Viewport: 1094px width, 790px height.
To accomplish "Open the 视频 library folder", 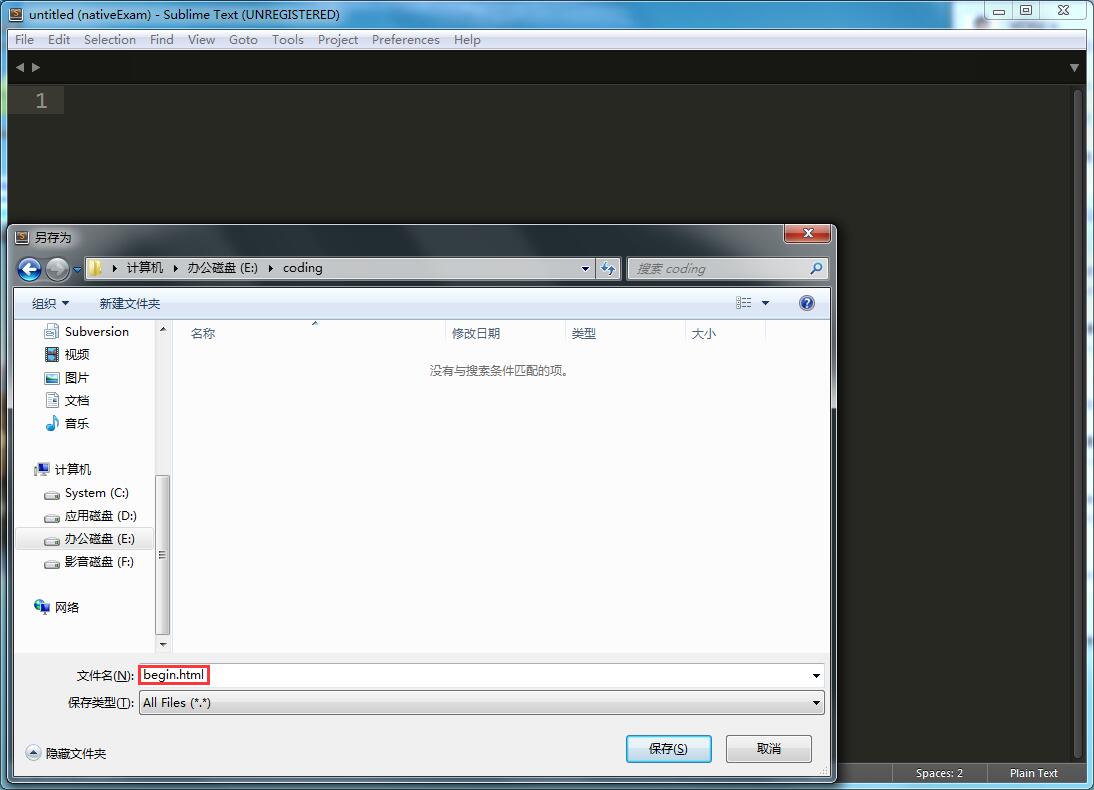I will point(76,354).
